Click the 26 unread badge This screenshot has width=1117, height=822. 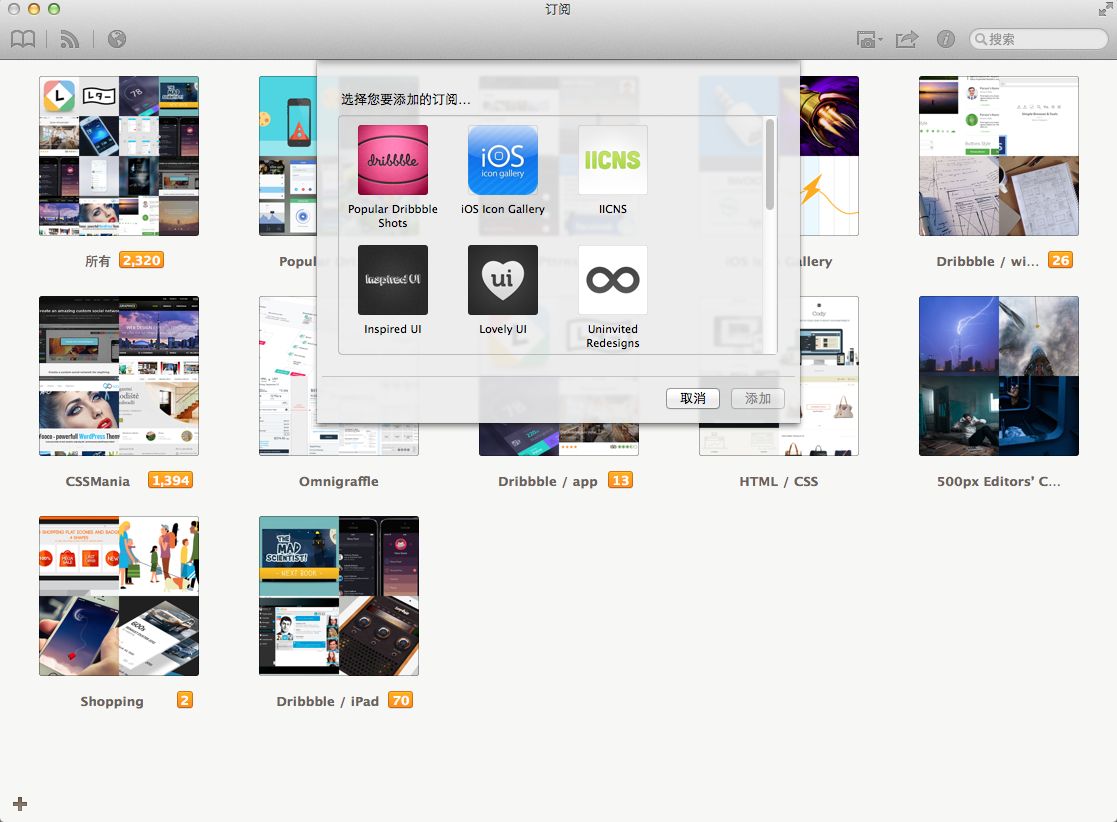pos(1060,260)
